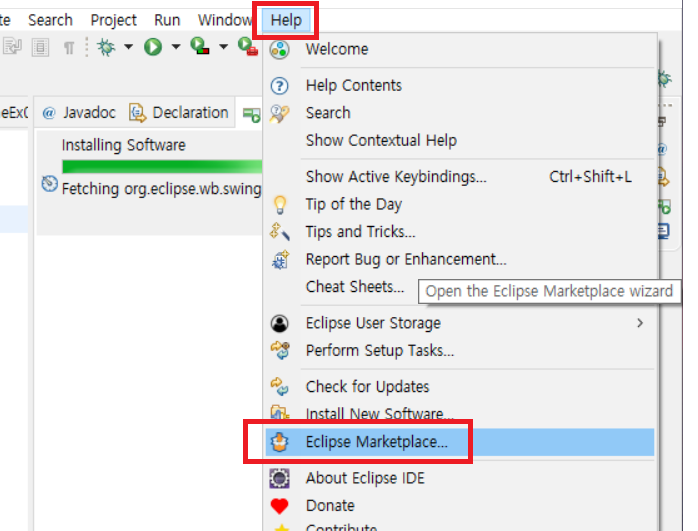Screen dimensions: 698x531
Task: Open Tips and Tricks
Action: [x=460, y=232]
